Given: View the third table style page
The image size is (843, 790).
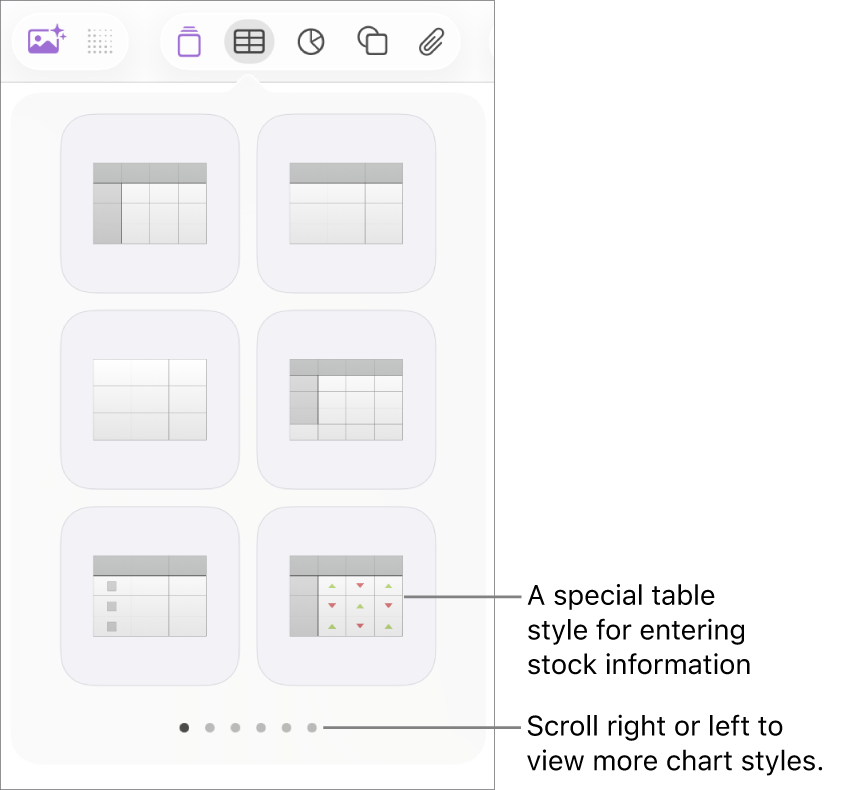Looking at the screenshot, I should [235, 728].
